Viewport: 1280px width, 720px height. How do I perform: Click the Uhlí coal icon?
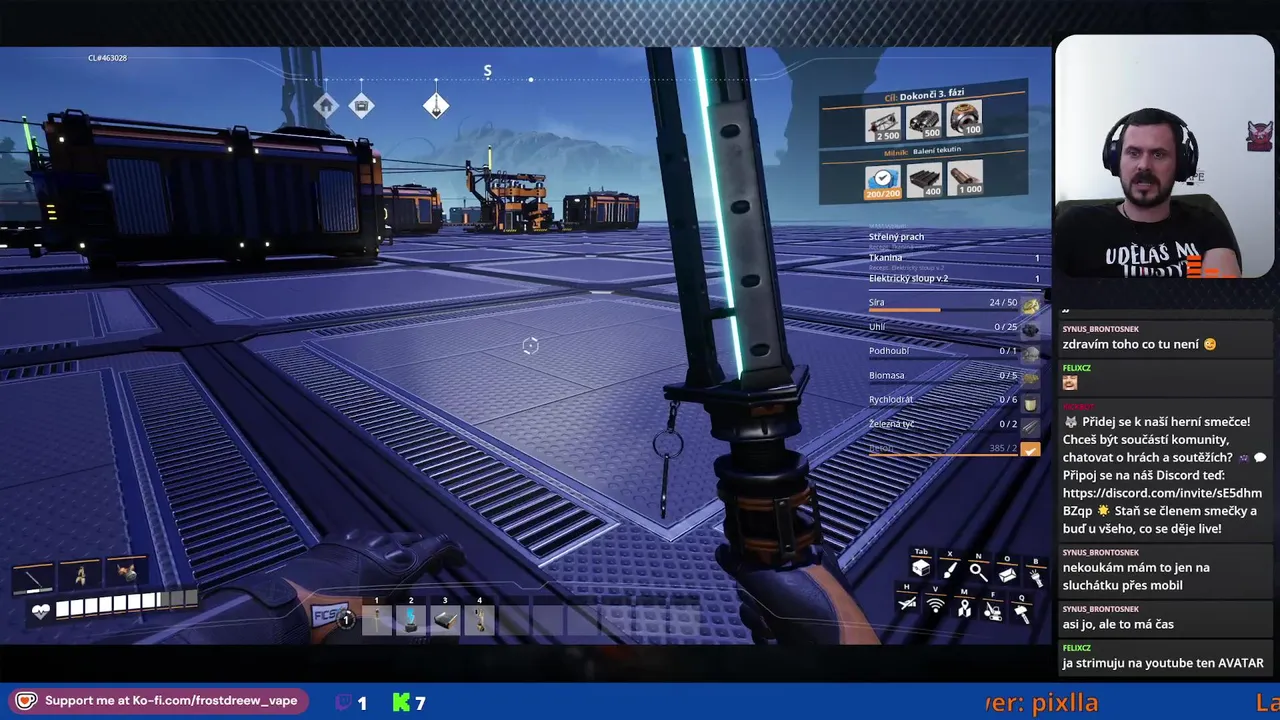click(x=1030, y=329)
